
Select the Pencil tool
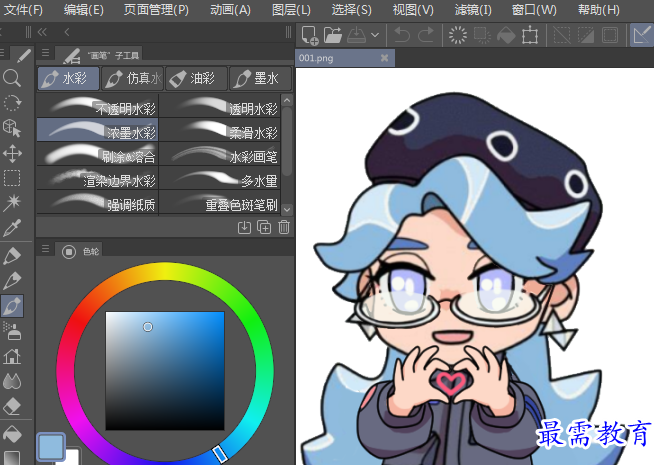pos(12,281)
